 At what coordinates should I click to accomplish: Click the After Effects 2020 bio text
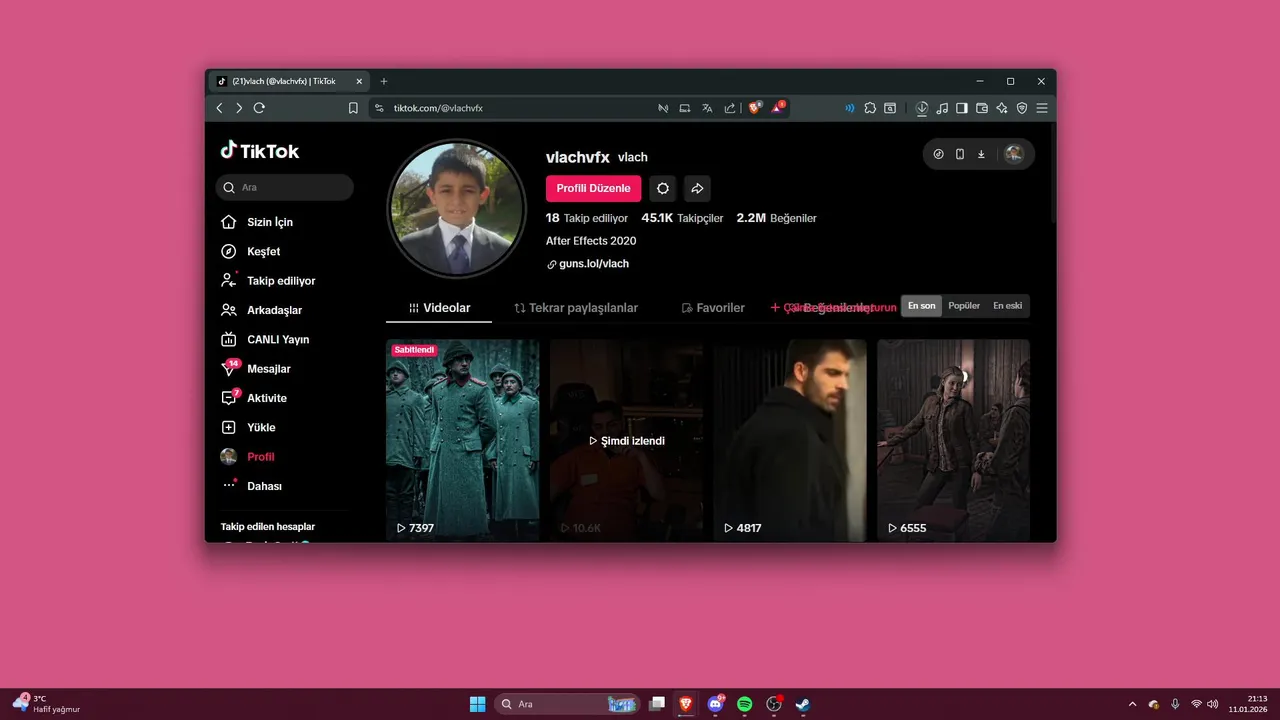pos(591,241)
